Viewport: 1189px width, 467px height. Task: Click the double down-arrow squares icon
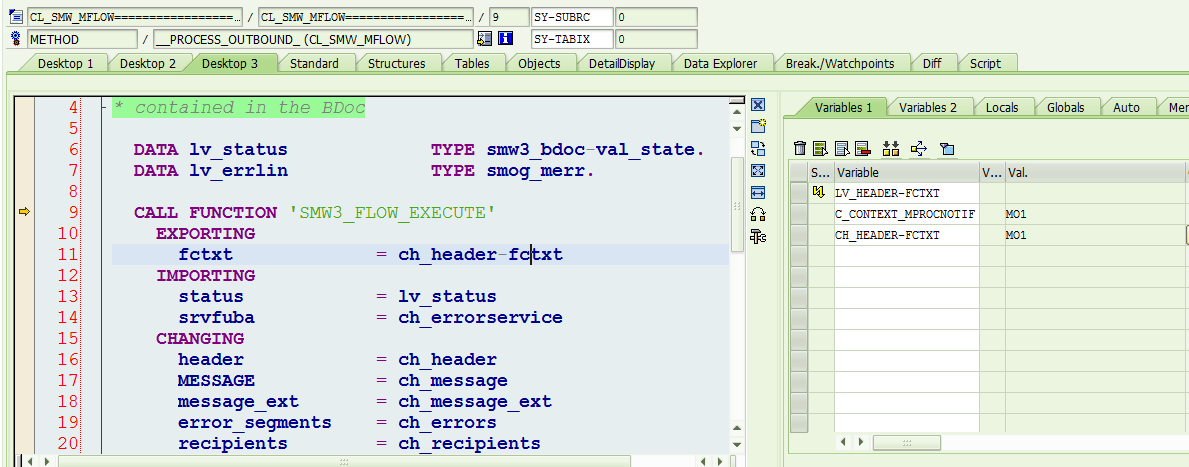(890, 148)
